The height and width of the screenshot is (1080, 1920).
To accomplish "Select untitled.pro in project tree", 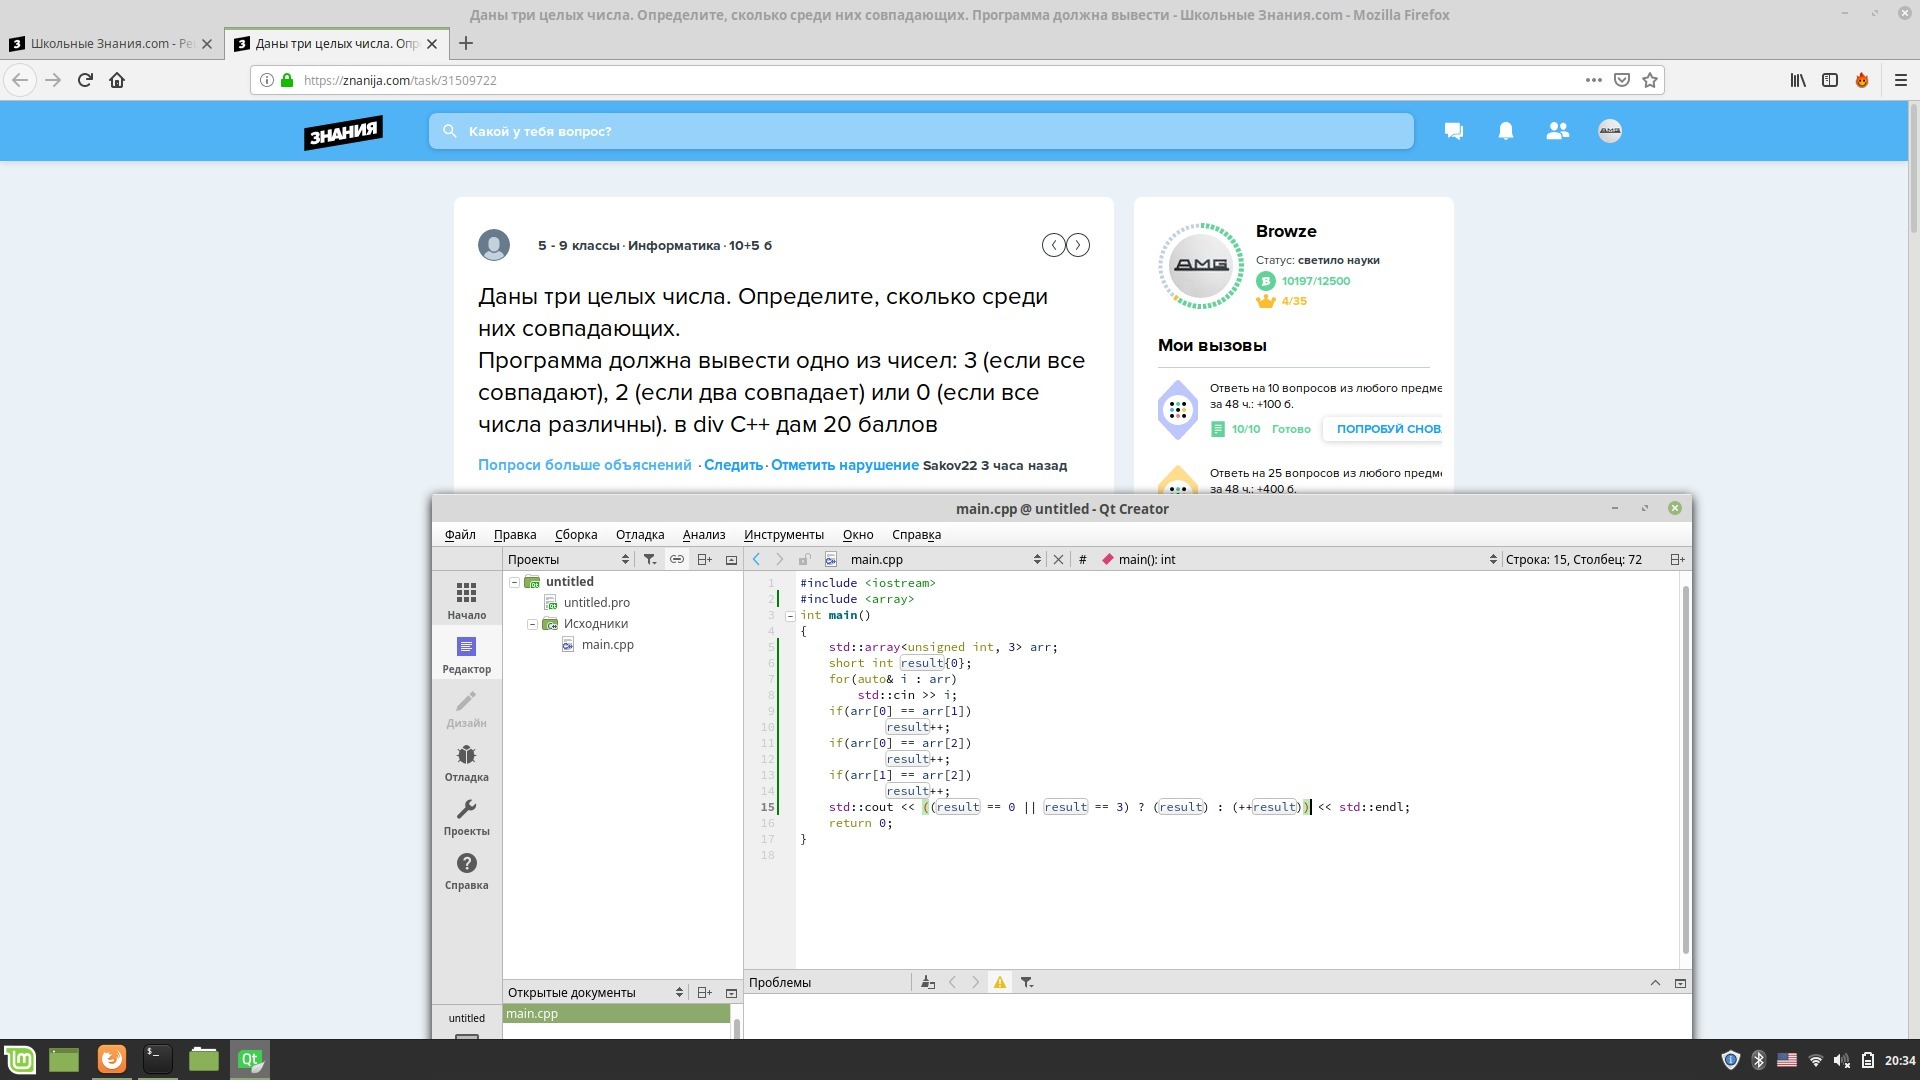I will click(x=596, y=603).
